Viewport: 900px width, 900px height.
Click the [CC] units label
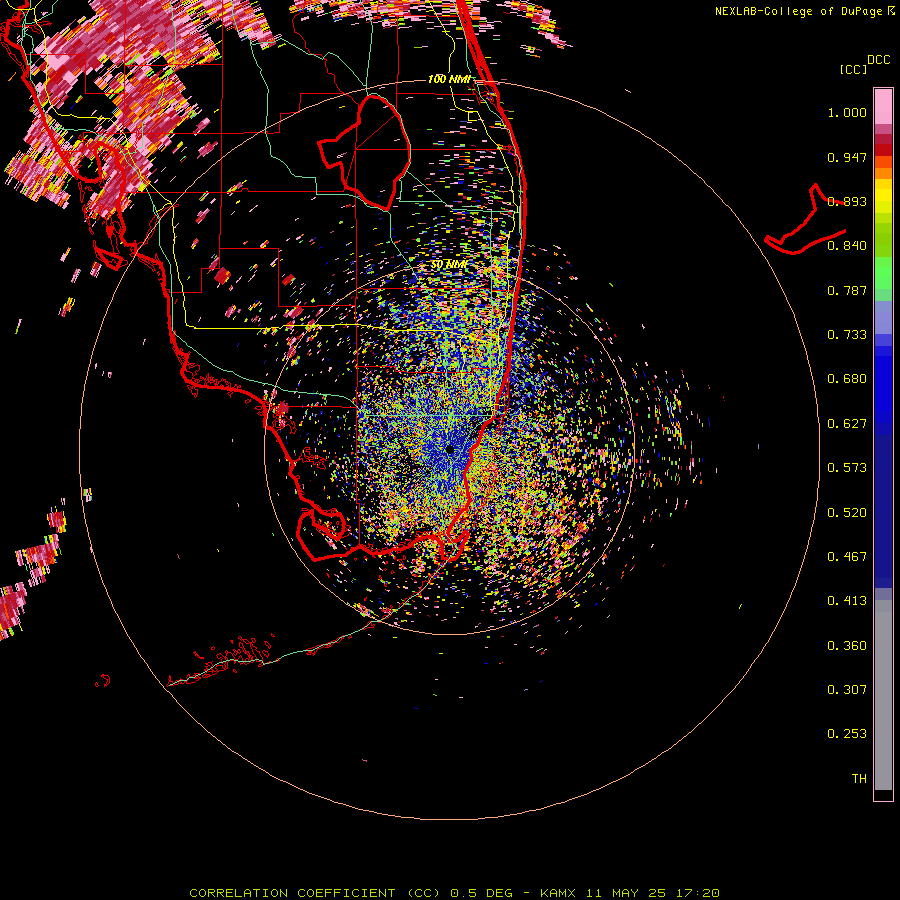[853, 69]
